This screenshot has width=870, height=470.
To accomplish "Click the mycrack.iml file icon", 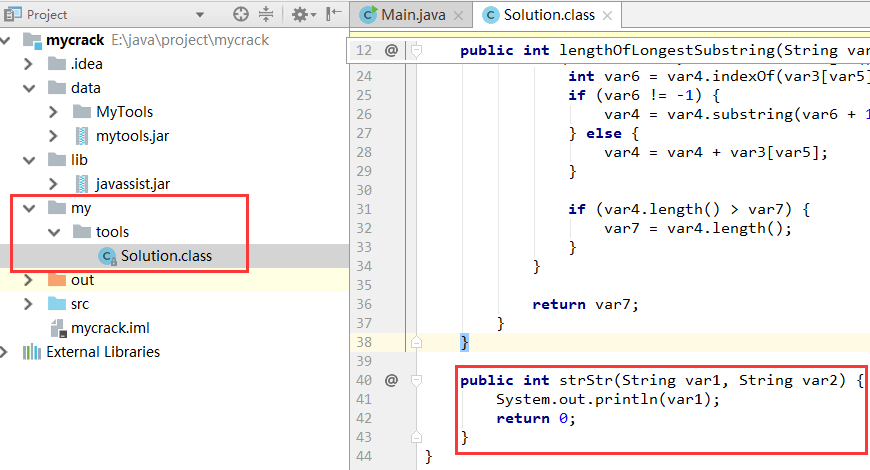I will pyautogui.click(x=58, y=328).
